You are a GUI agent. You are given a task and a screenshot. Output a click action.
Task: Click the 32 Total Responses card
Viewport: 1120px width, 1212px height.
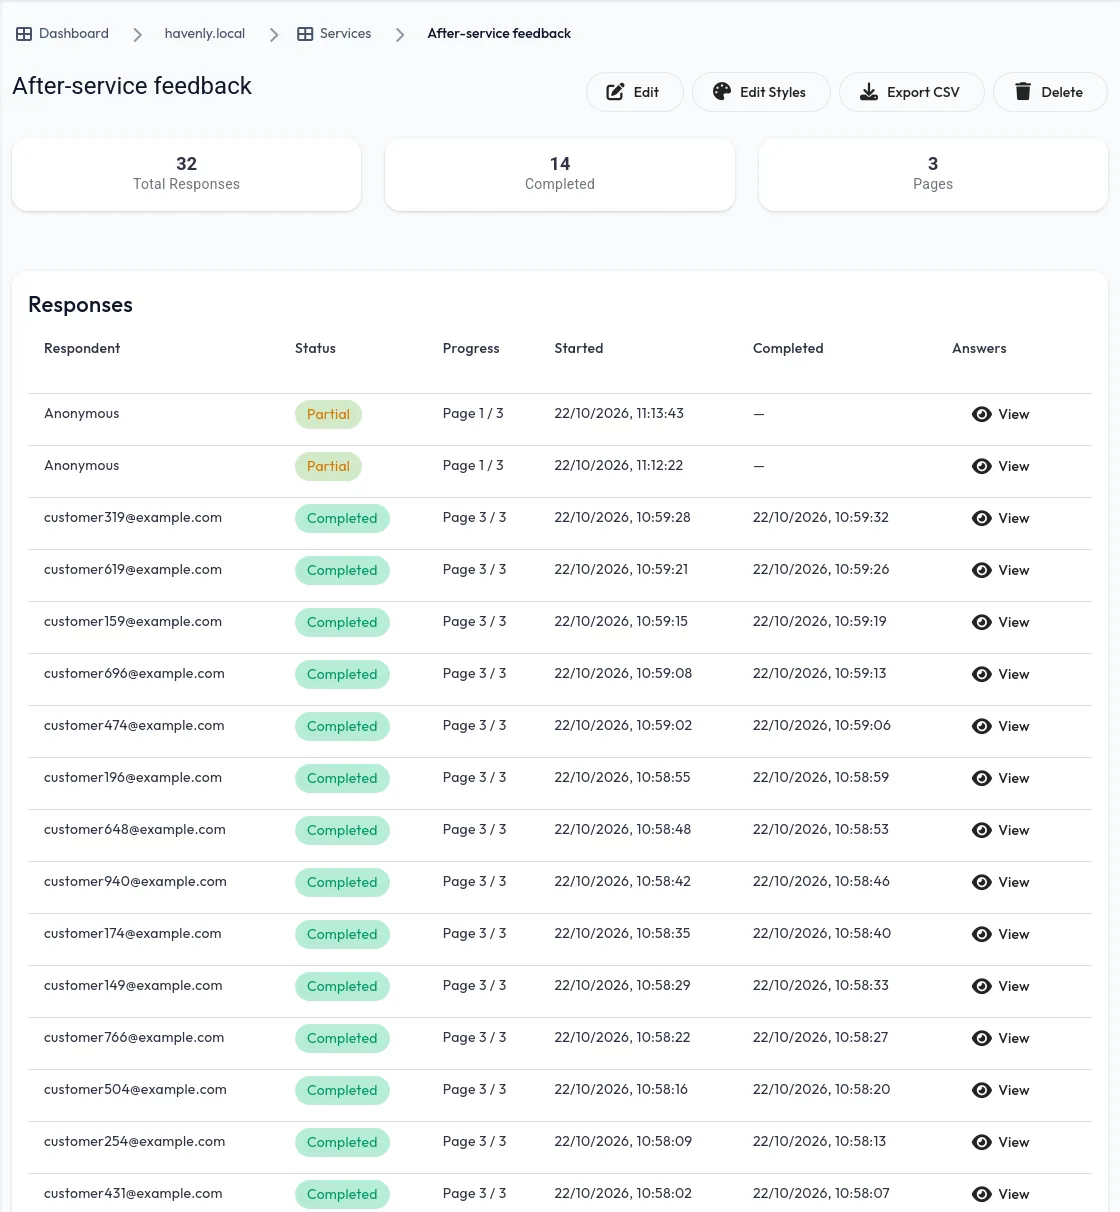(x=186, y=174)
